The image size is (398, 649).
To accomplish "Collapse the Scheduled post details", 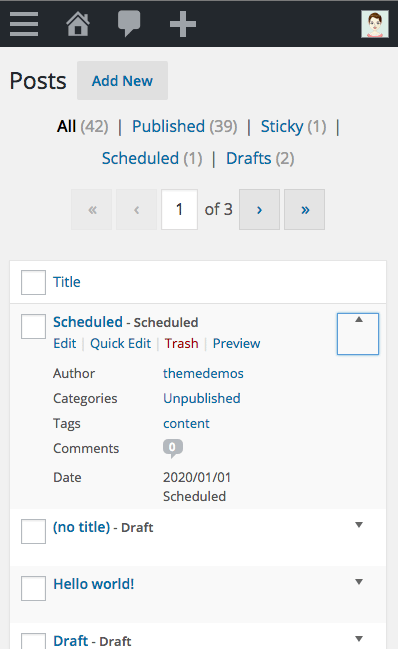I will click(x=358, y=334).
